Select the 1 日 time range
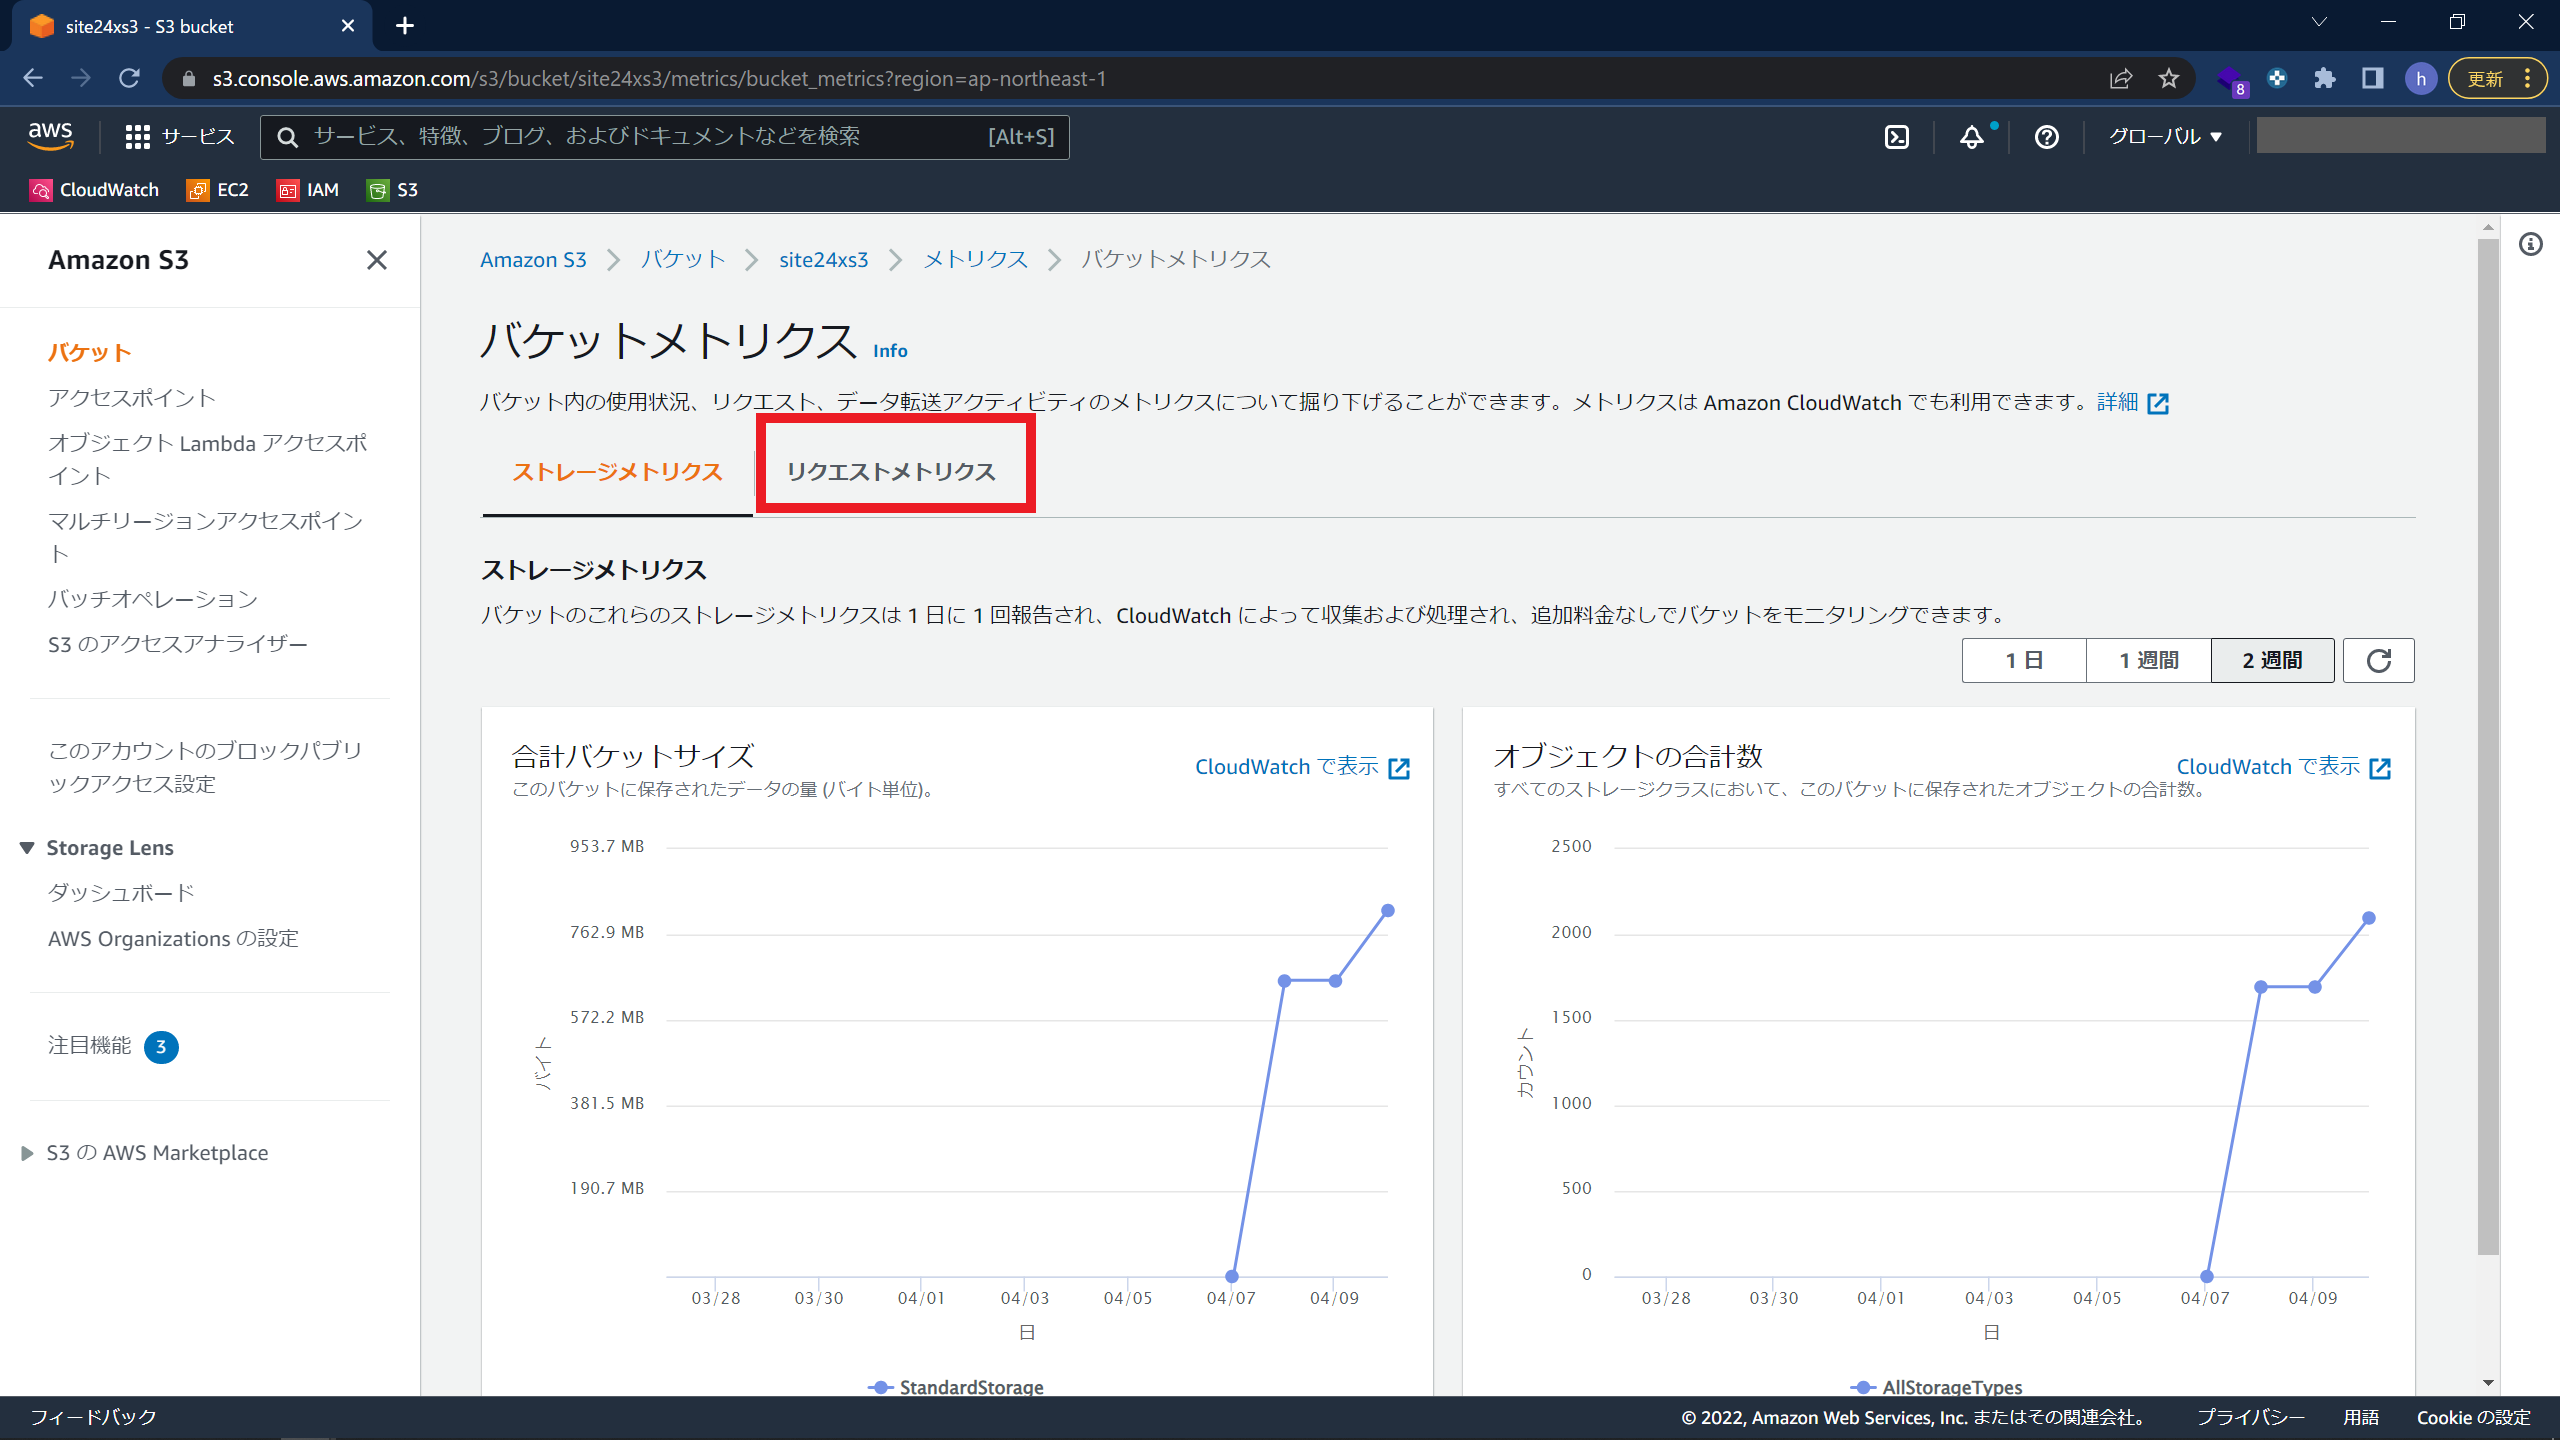The height and width of the screenshot is (1440, 2560). click(x=2024, y=661)
